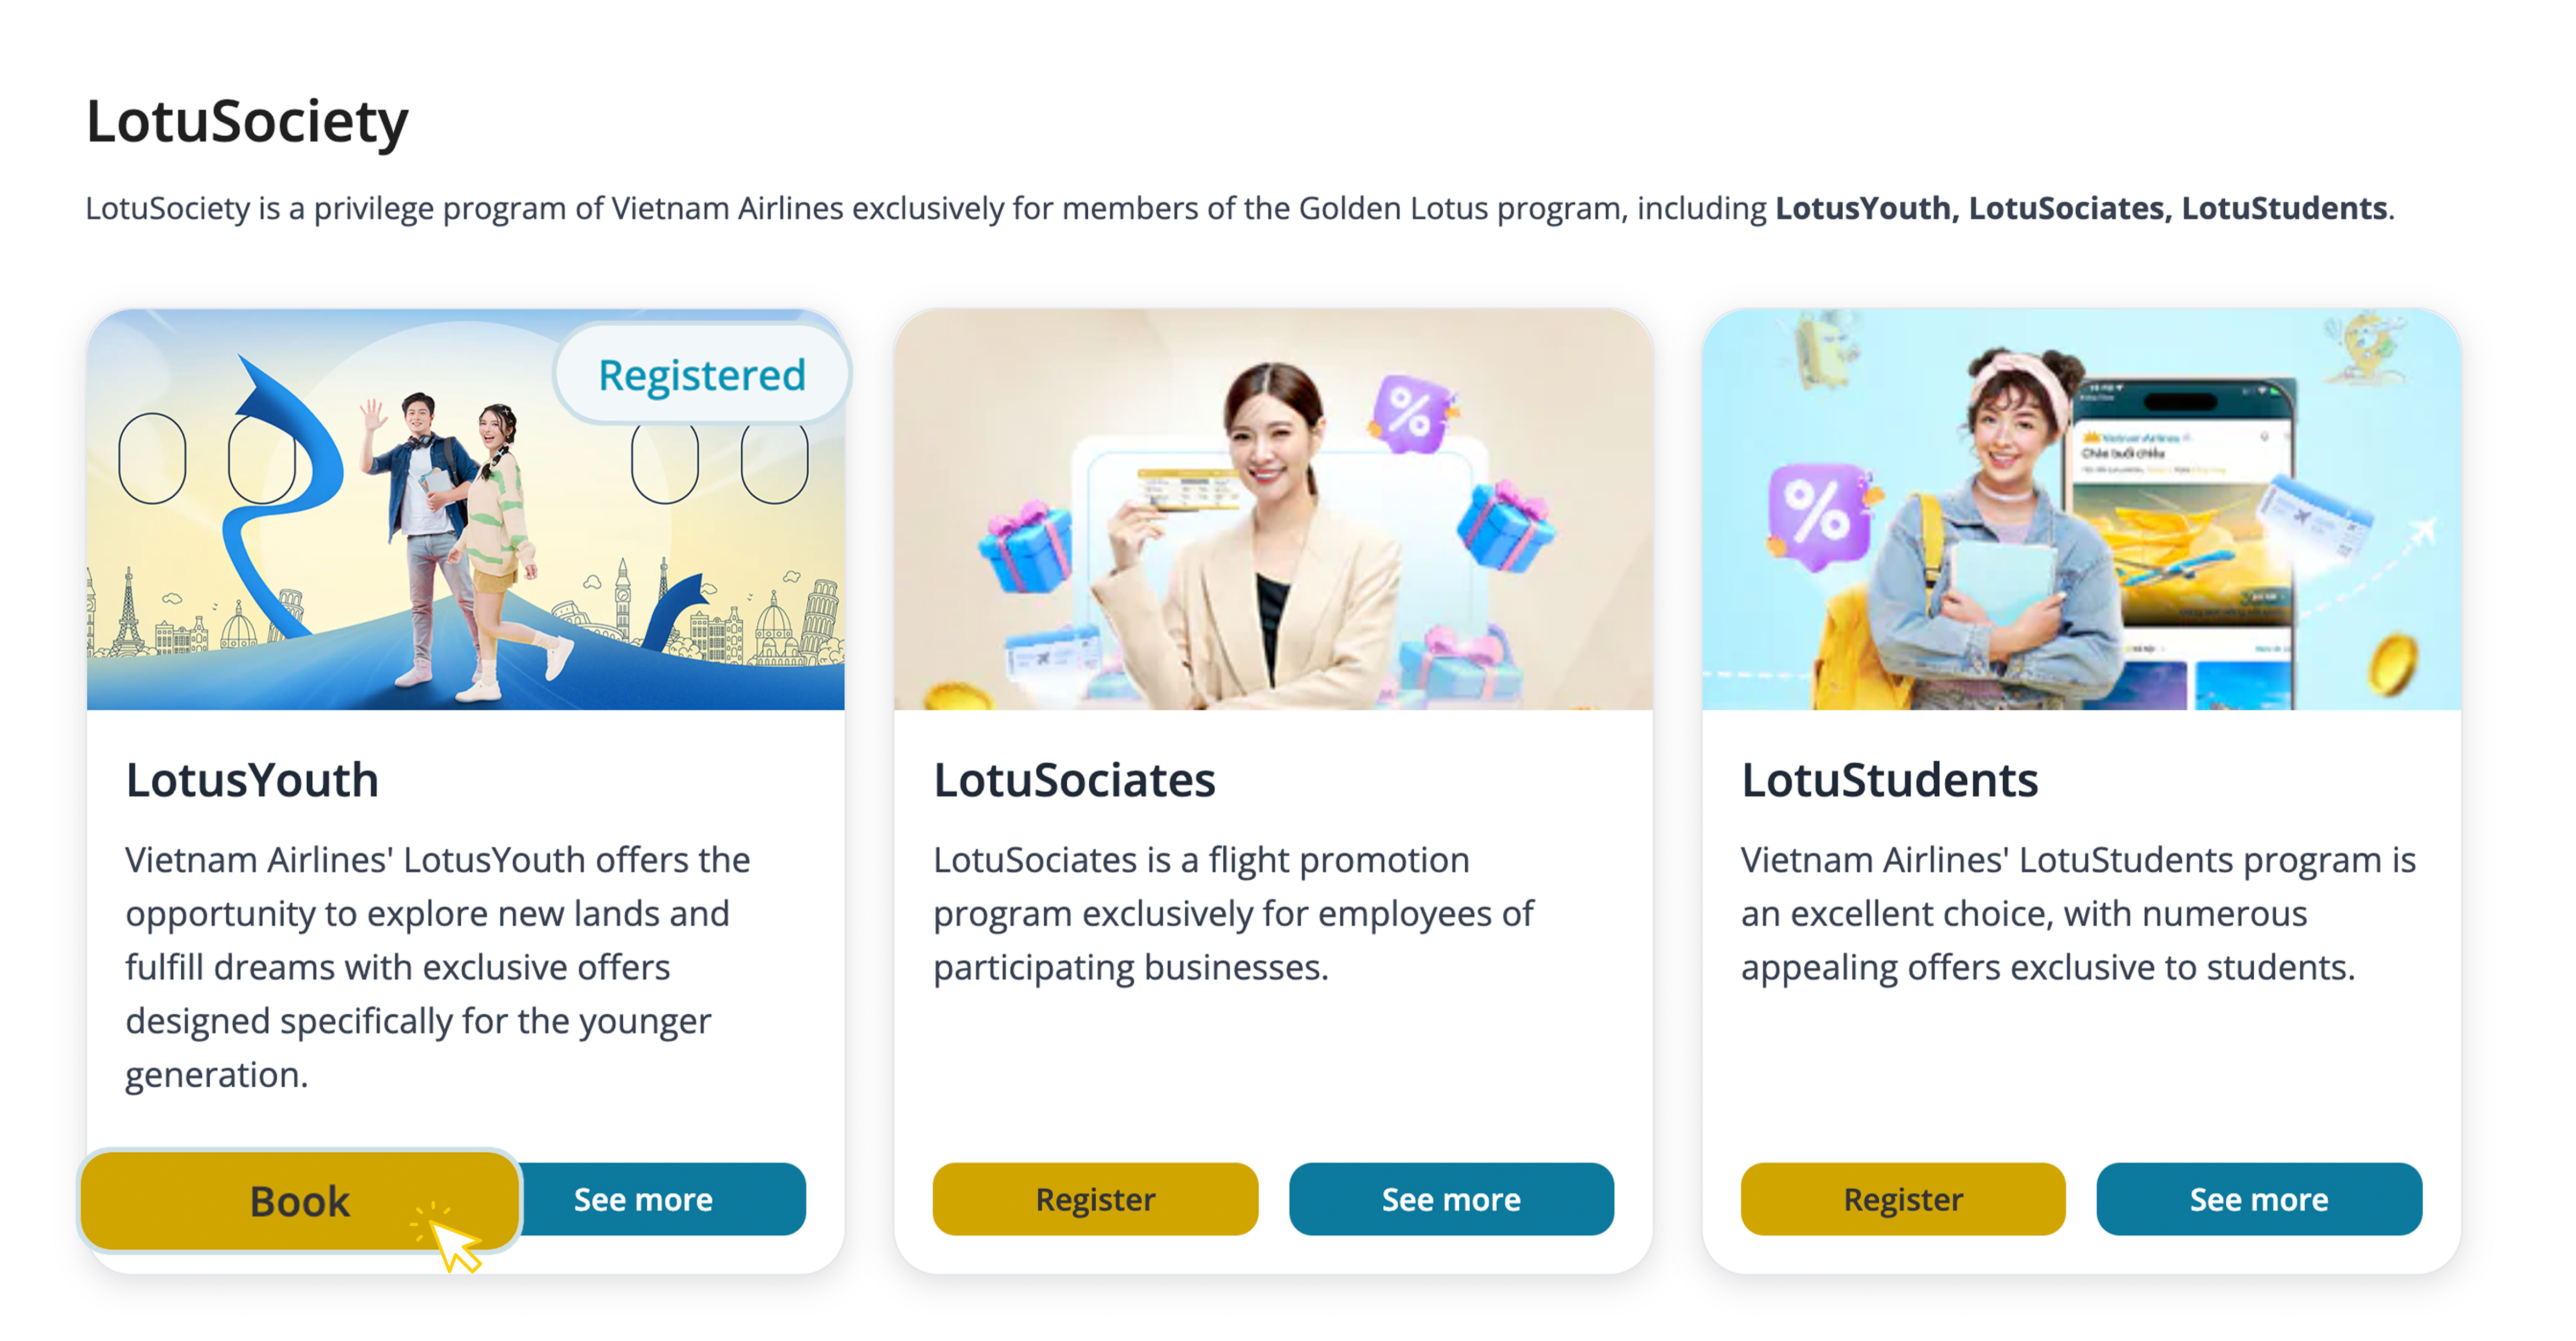Click the LotusYouth description paragraph

tap(437, 966)
